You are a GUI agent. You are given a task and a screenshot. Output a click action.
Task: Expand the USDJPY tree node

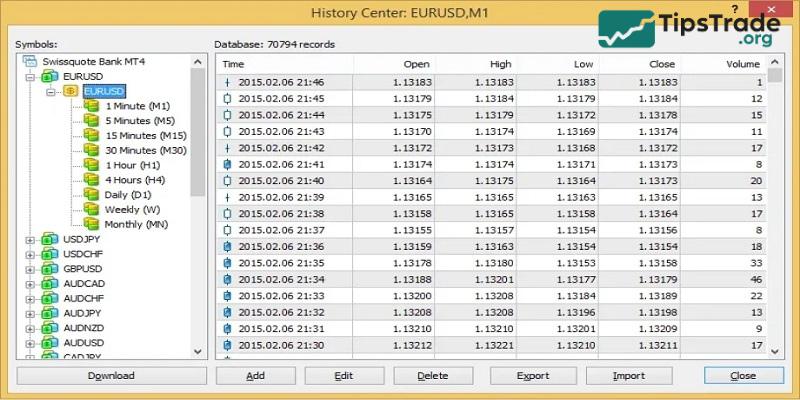pyautogui.click(x=30, y=240)
